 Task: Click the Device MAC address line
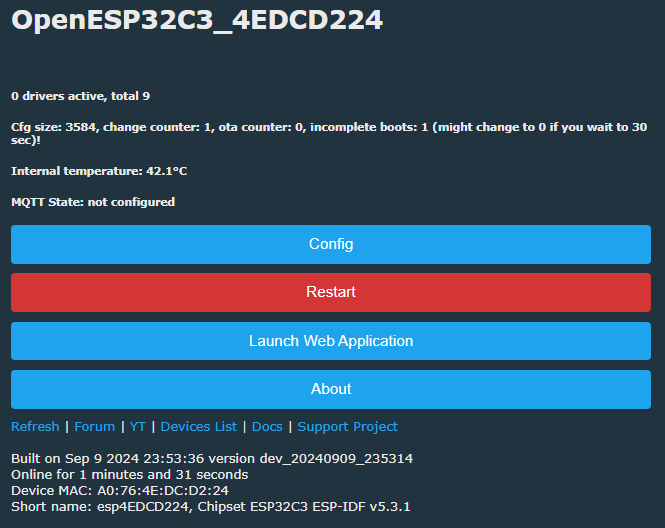[120, 490]
